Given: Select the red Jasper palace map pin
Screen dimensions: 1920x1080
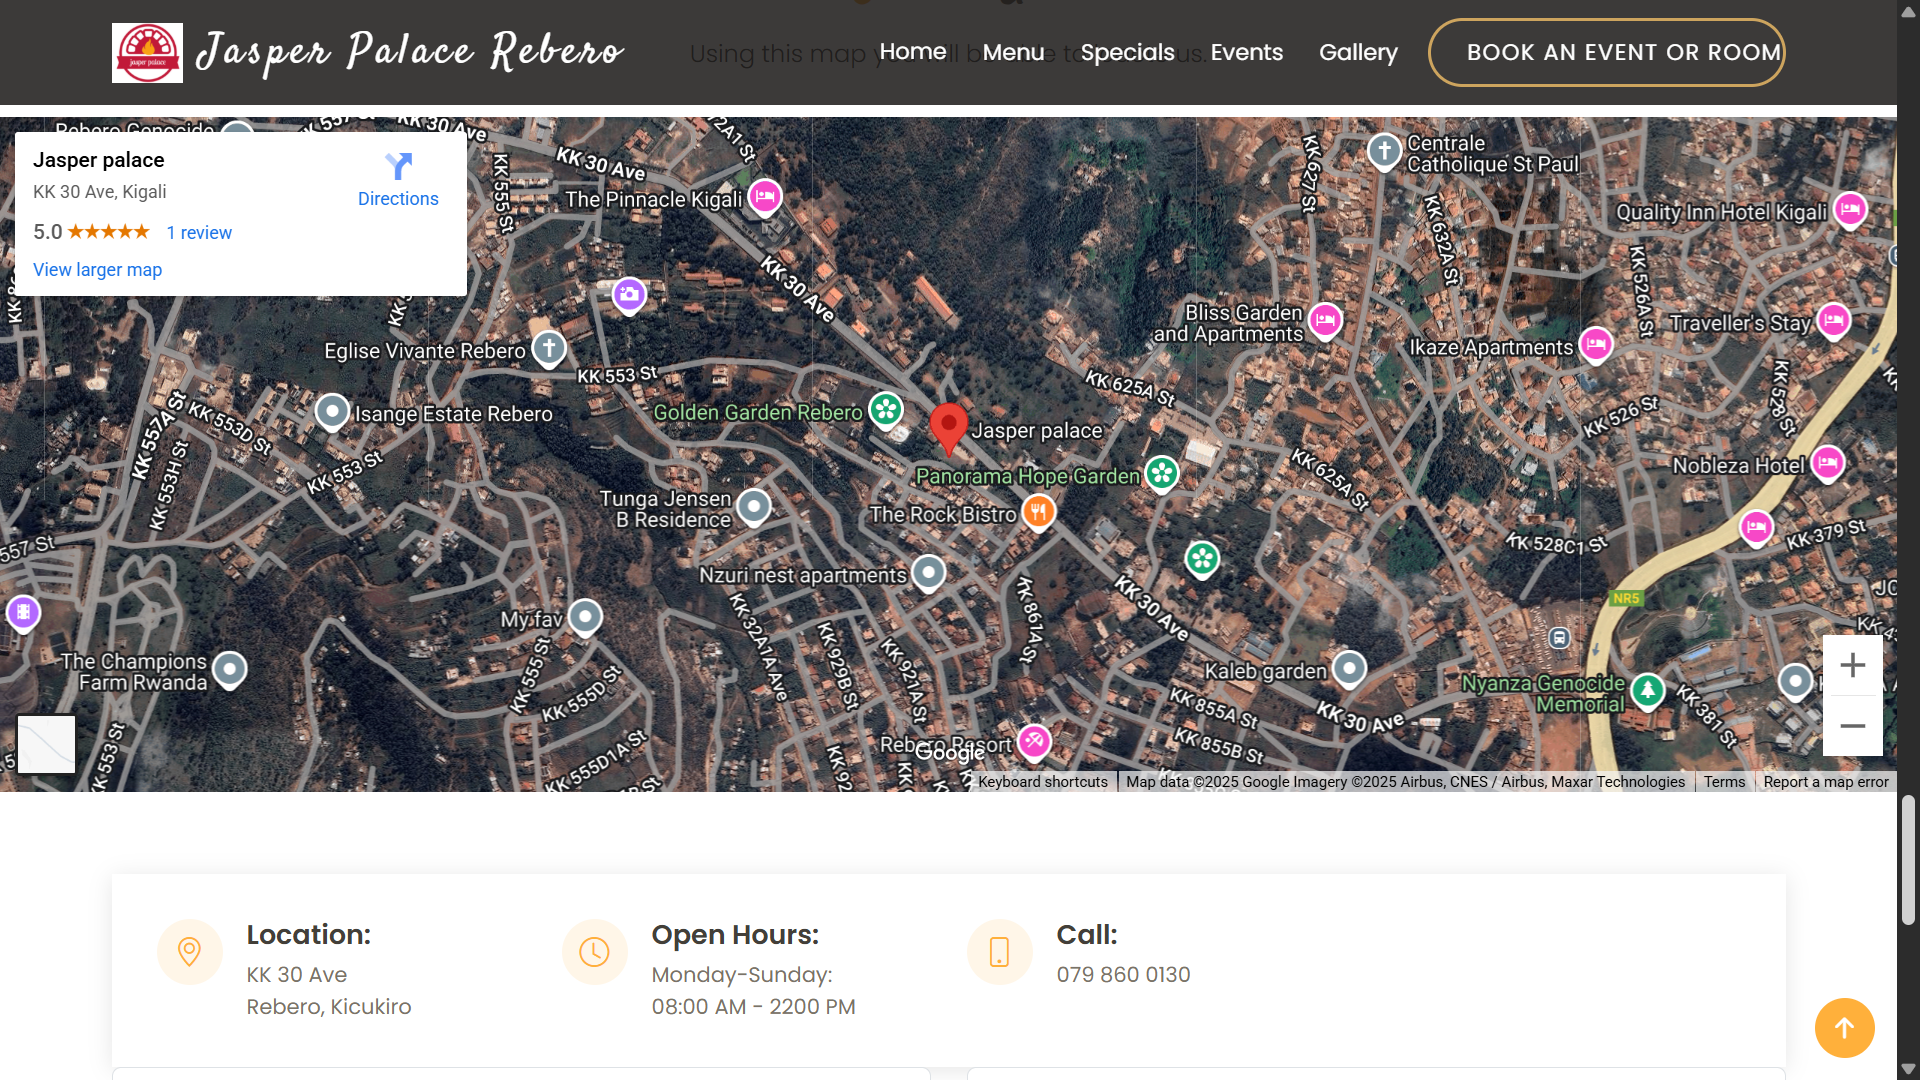Looking at the screenshot, I should tap(948, 429).
